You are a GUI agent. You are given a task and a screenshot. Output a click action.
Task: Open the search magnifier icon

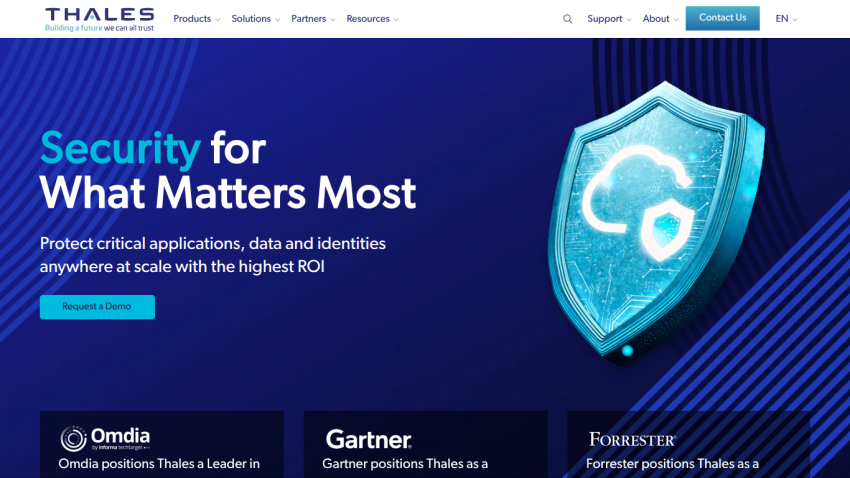[x=568, y=19]
